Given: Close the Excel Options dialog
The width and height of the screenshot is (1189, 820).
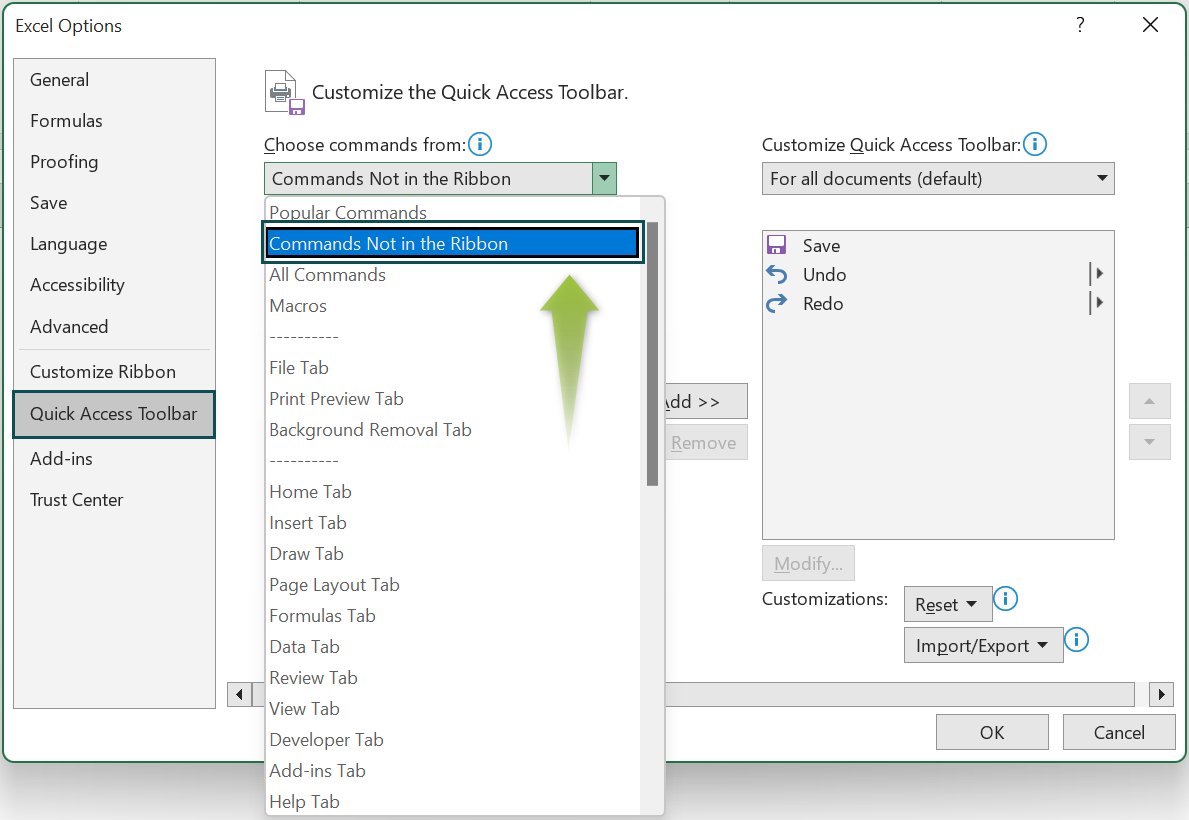Looking at the screenshot, I should pos(1150,25).
